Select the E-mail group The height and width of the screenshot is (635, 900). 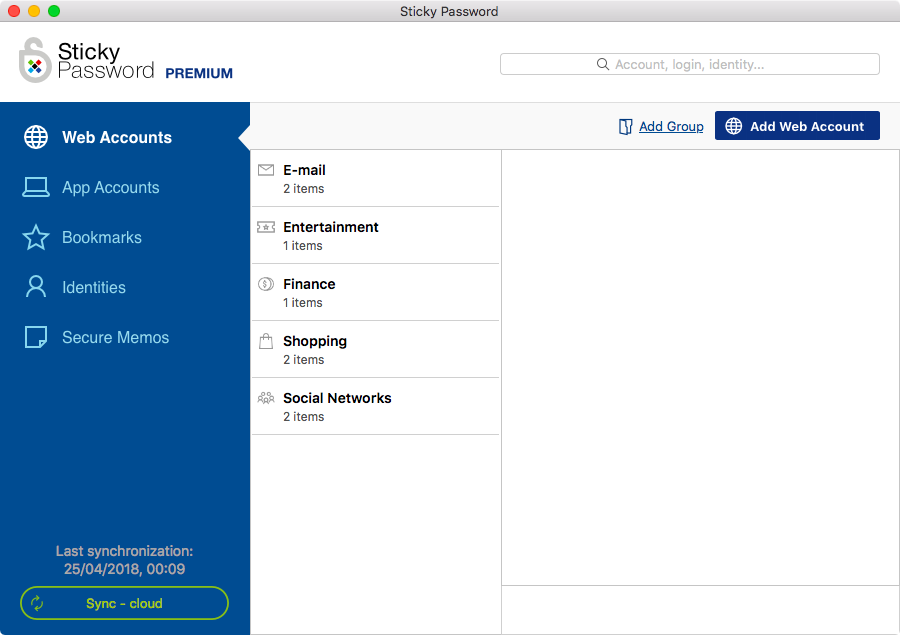click(375, 179)
